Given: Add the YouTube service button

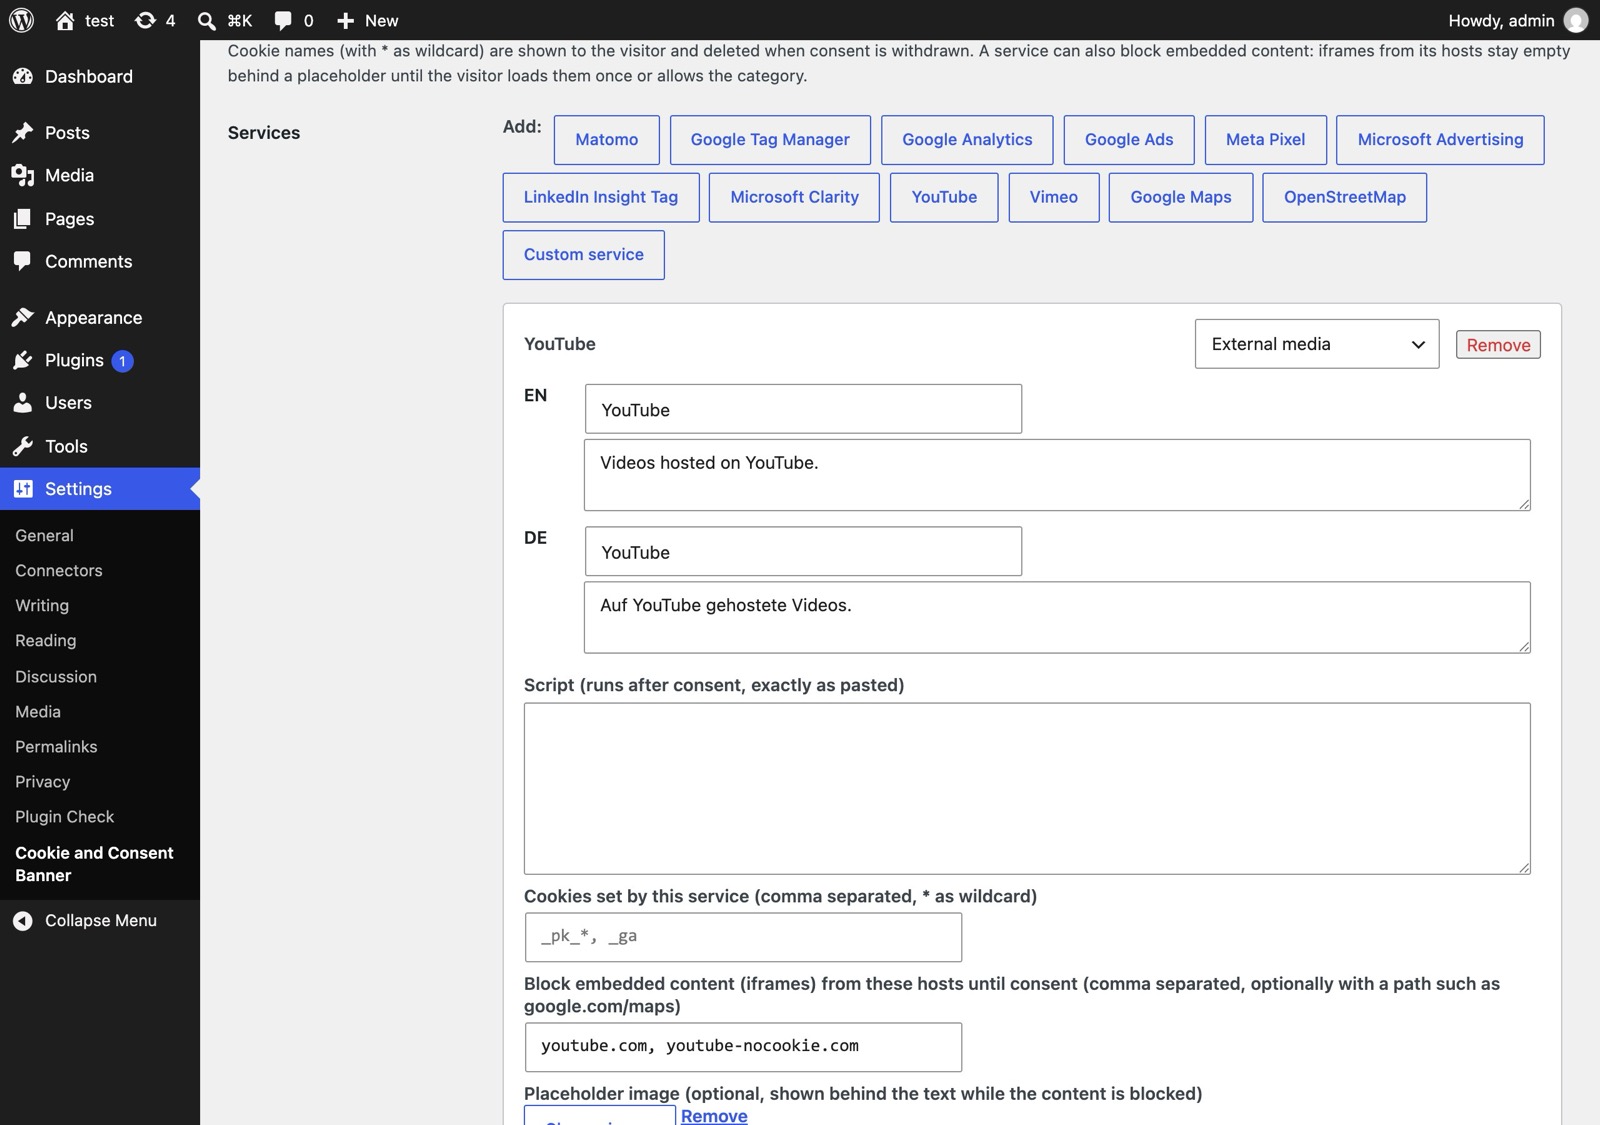Looking at the screenshot, I should coord(944,197).
